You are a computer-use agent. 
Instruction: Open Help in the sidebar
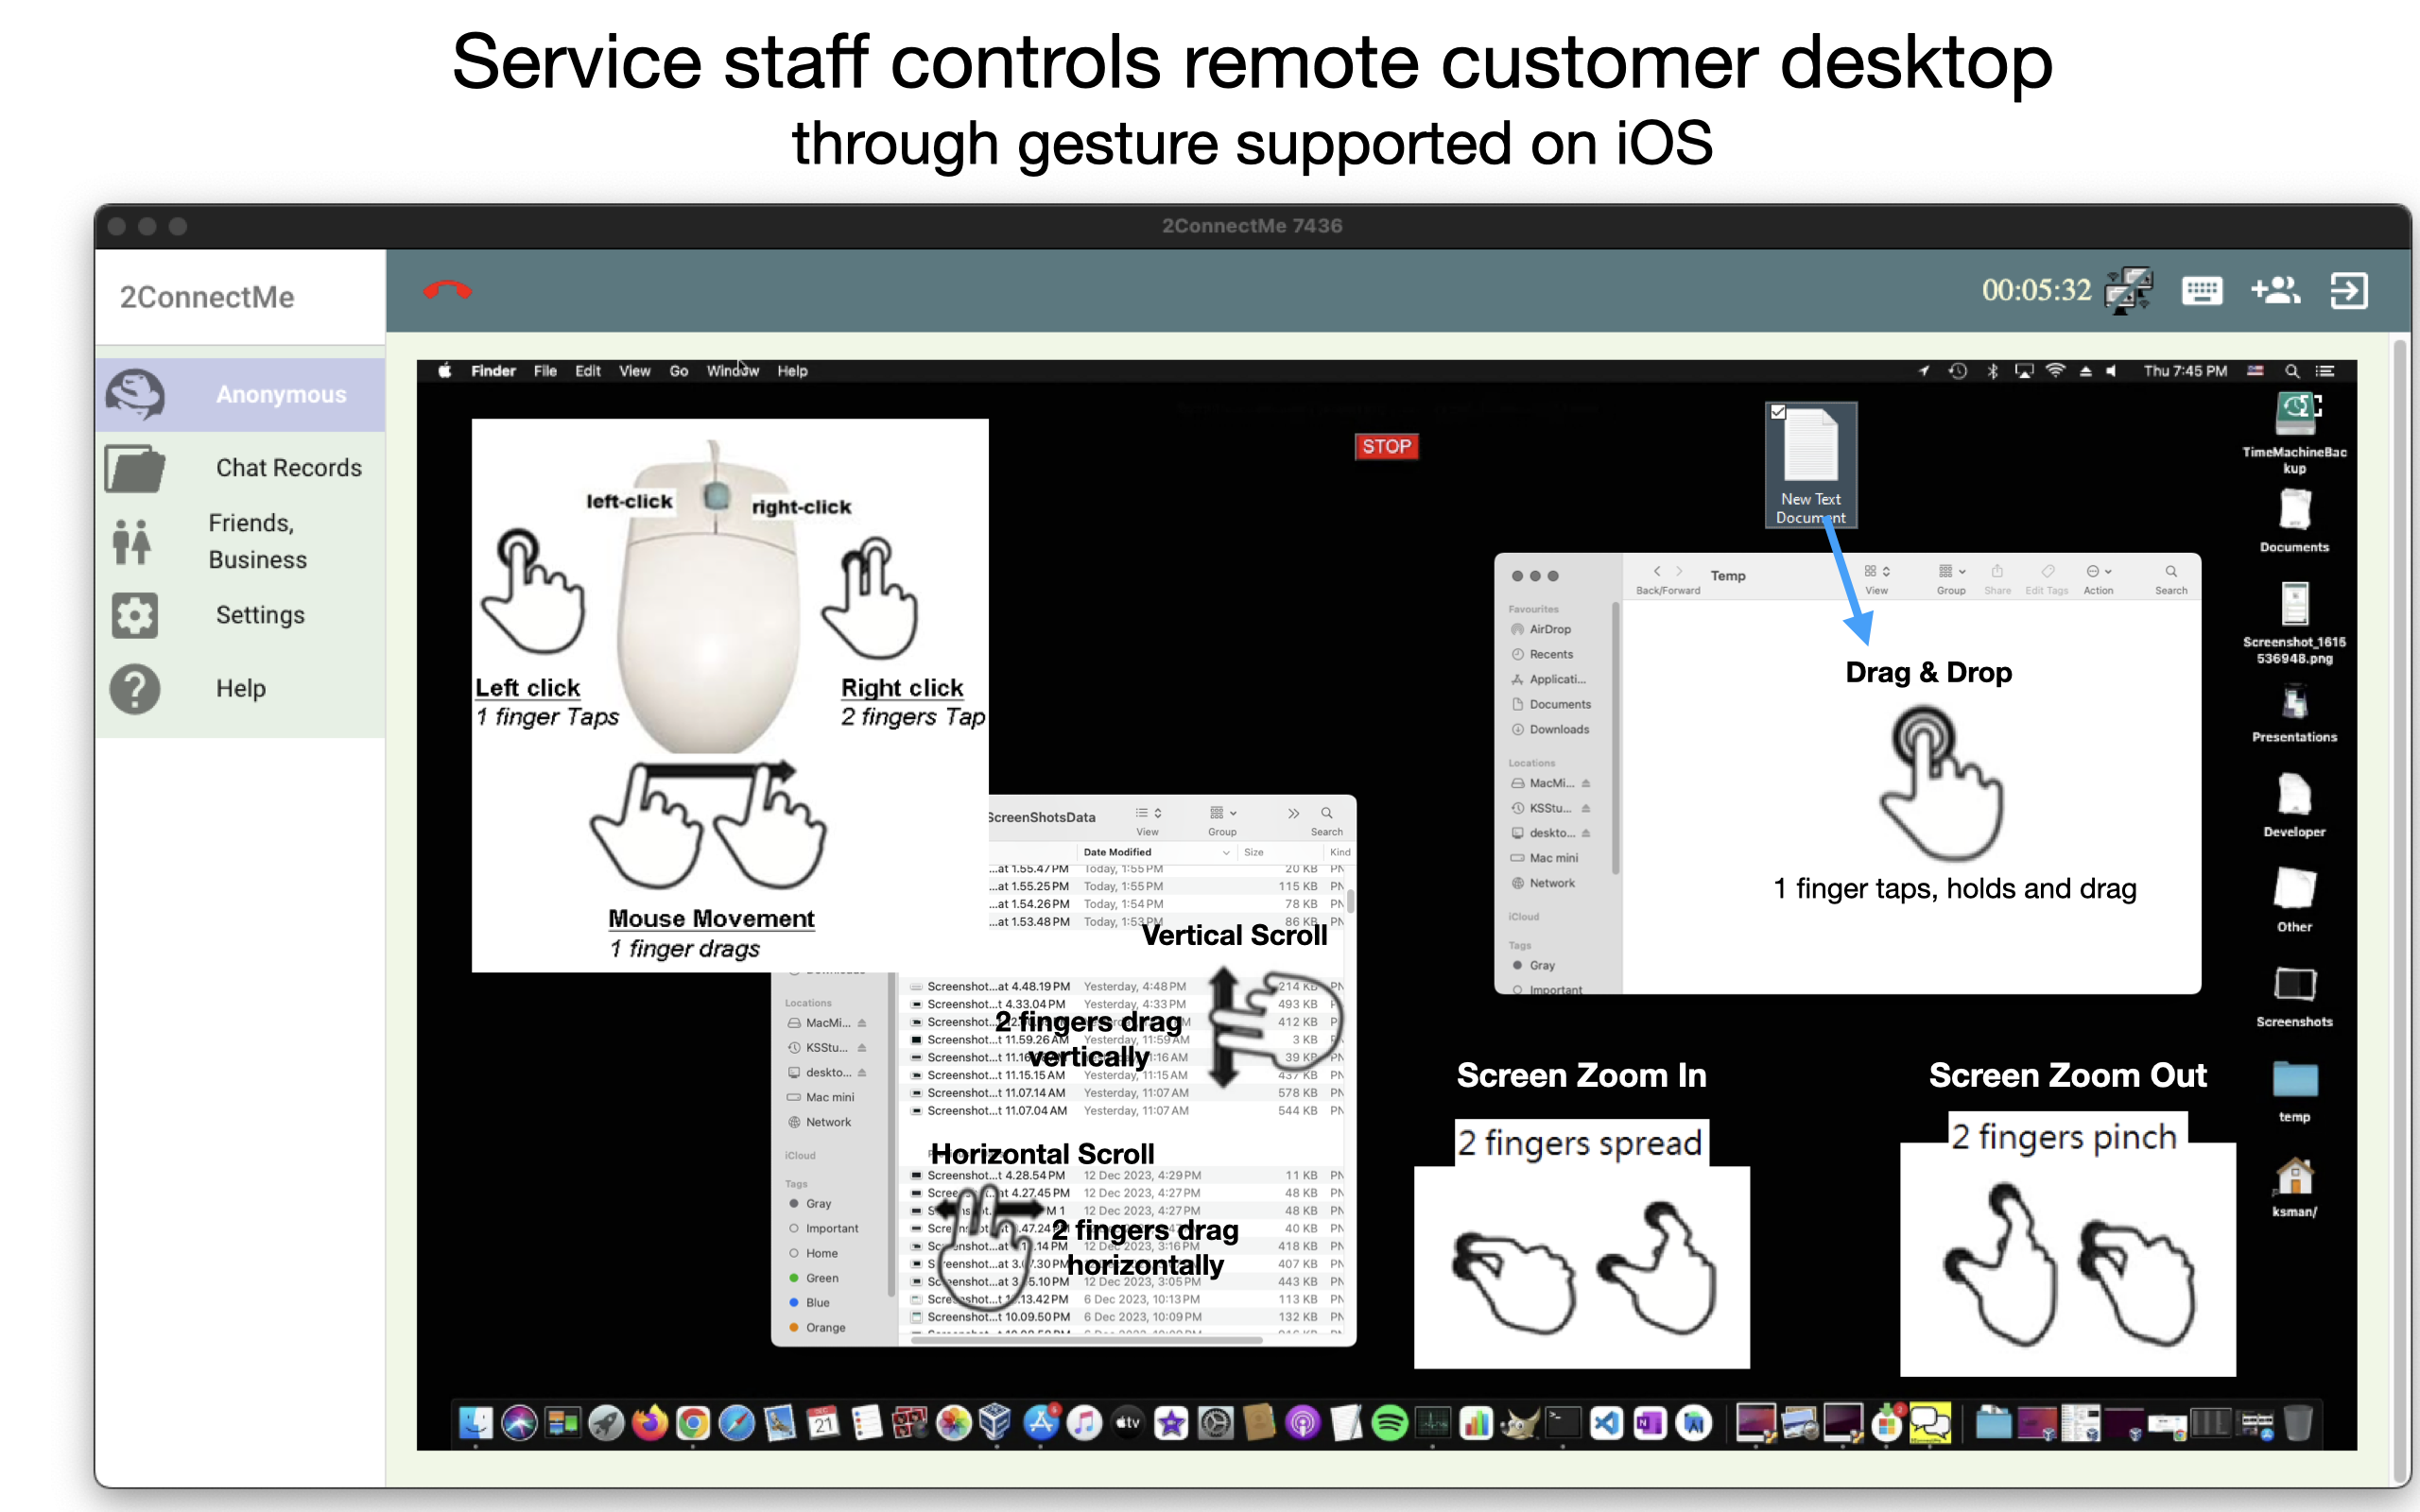(x=241, y=688)
